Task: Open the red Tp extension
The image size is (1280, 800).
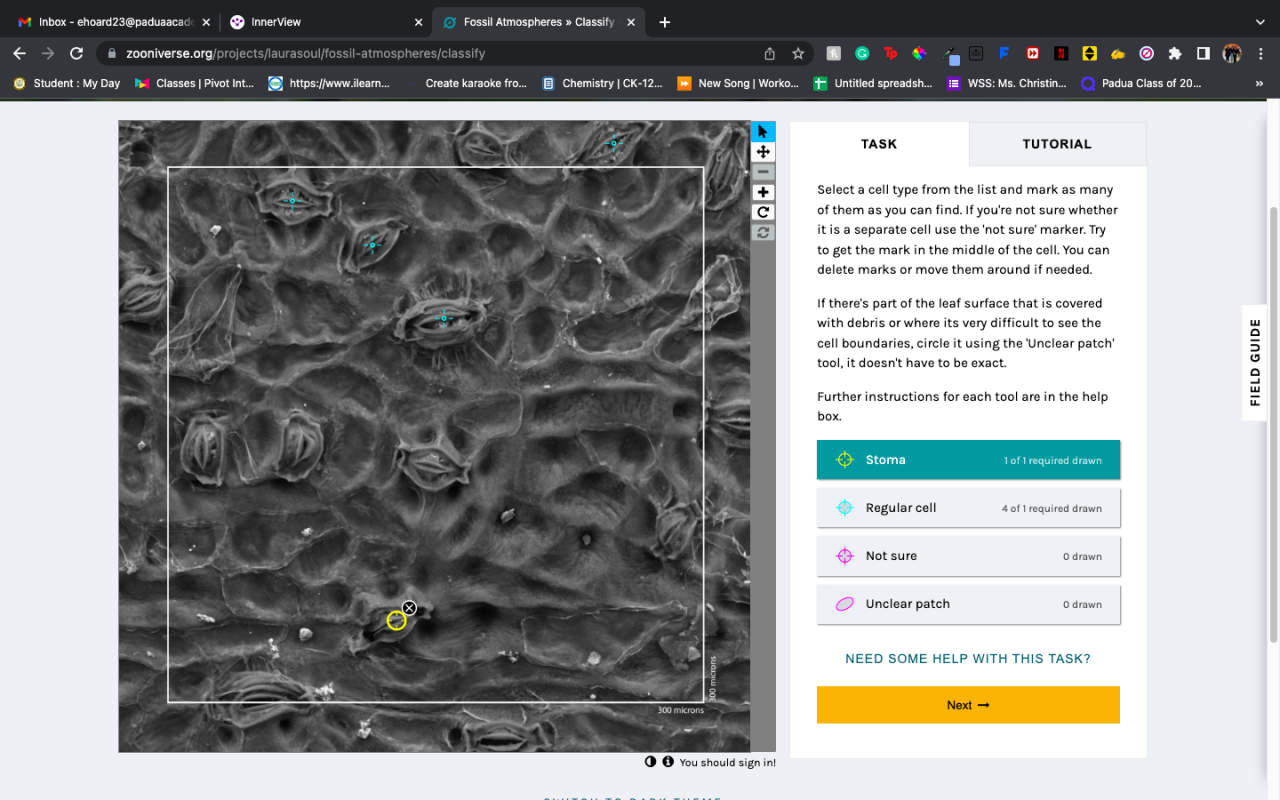Action: (x=890, y=53)
